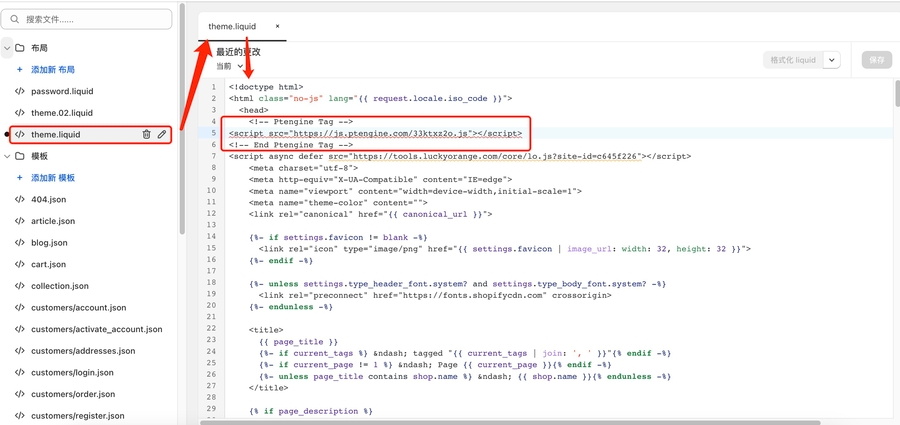Click code icon of article.json
The height and width of the screenshot is (425, 900).
[x=20, y=221]
